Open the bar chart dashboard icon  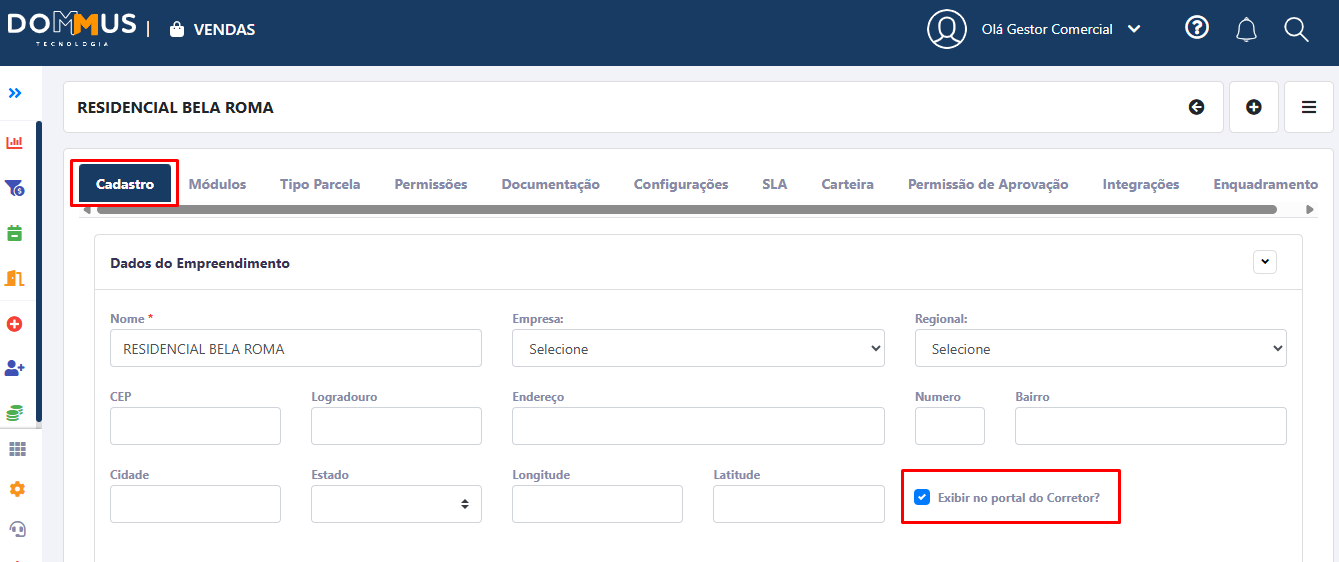(x=15, y=142)
